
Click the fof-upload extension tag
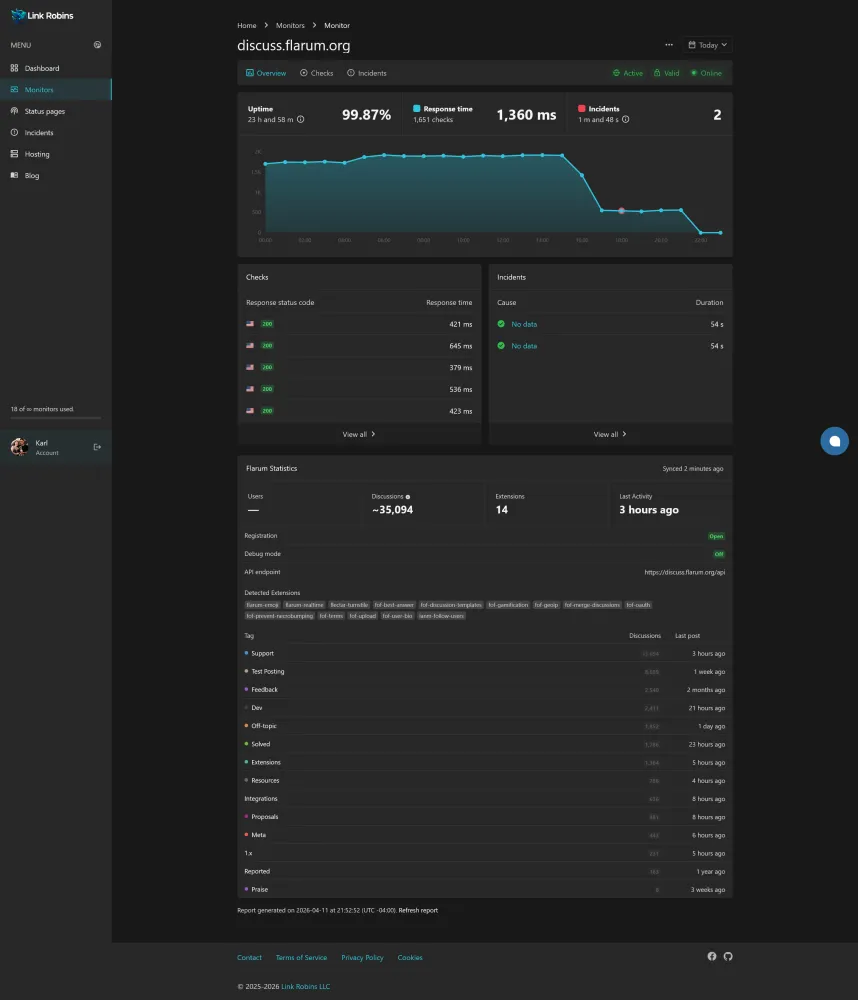[x=362, y=616]
